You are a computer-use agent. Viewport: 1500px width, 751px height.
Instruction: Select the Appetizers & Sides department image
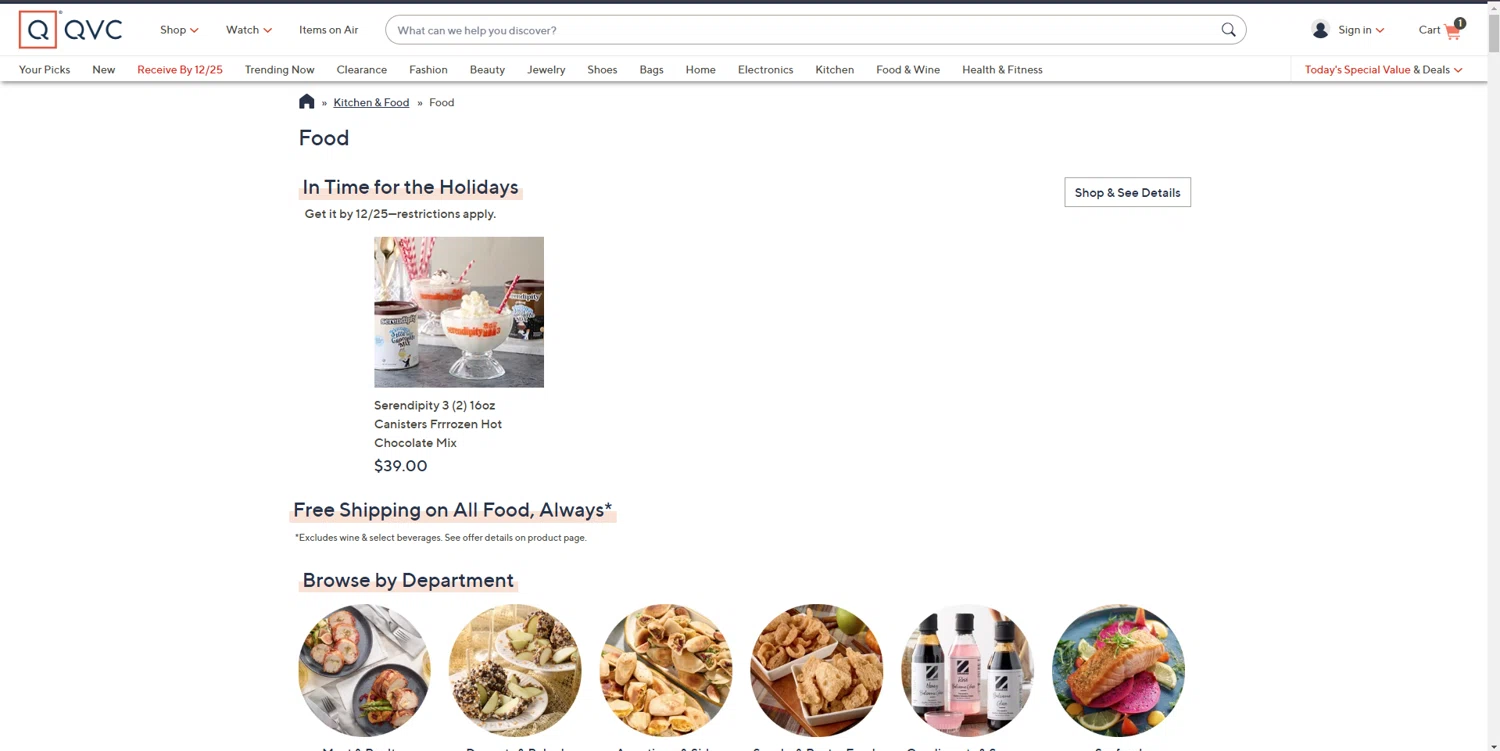click(x=666, y=670)
